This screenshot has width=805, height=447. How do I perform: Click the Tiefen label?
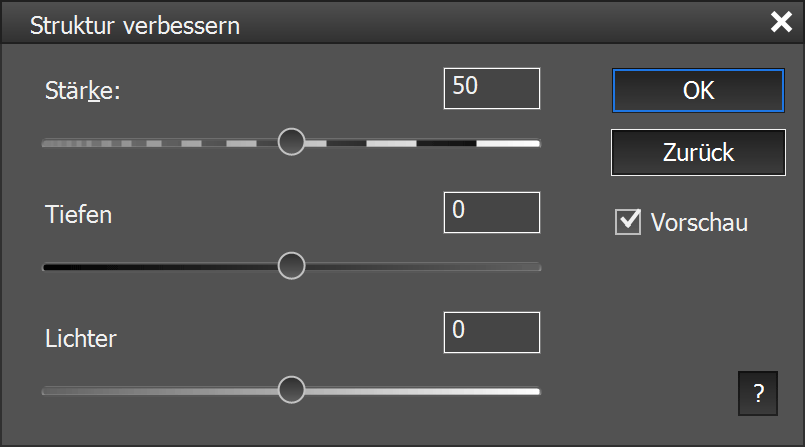78,214
